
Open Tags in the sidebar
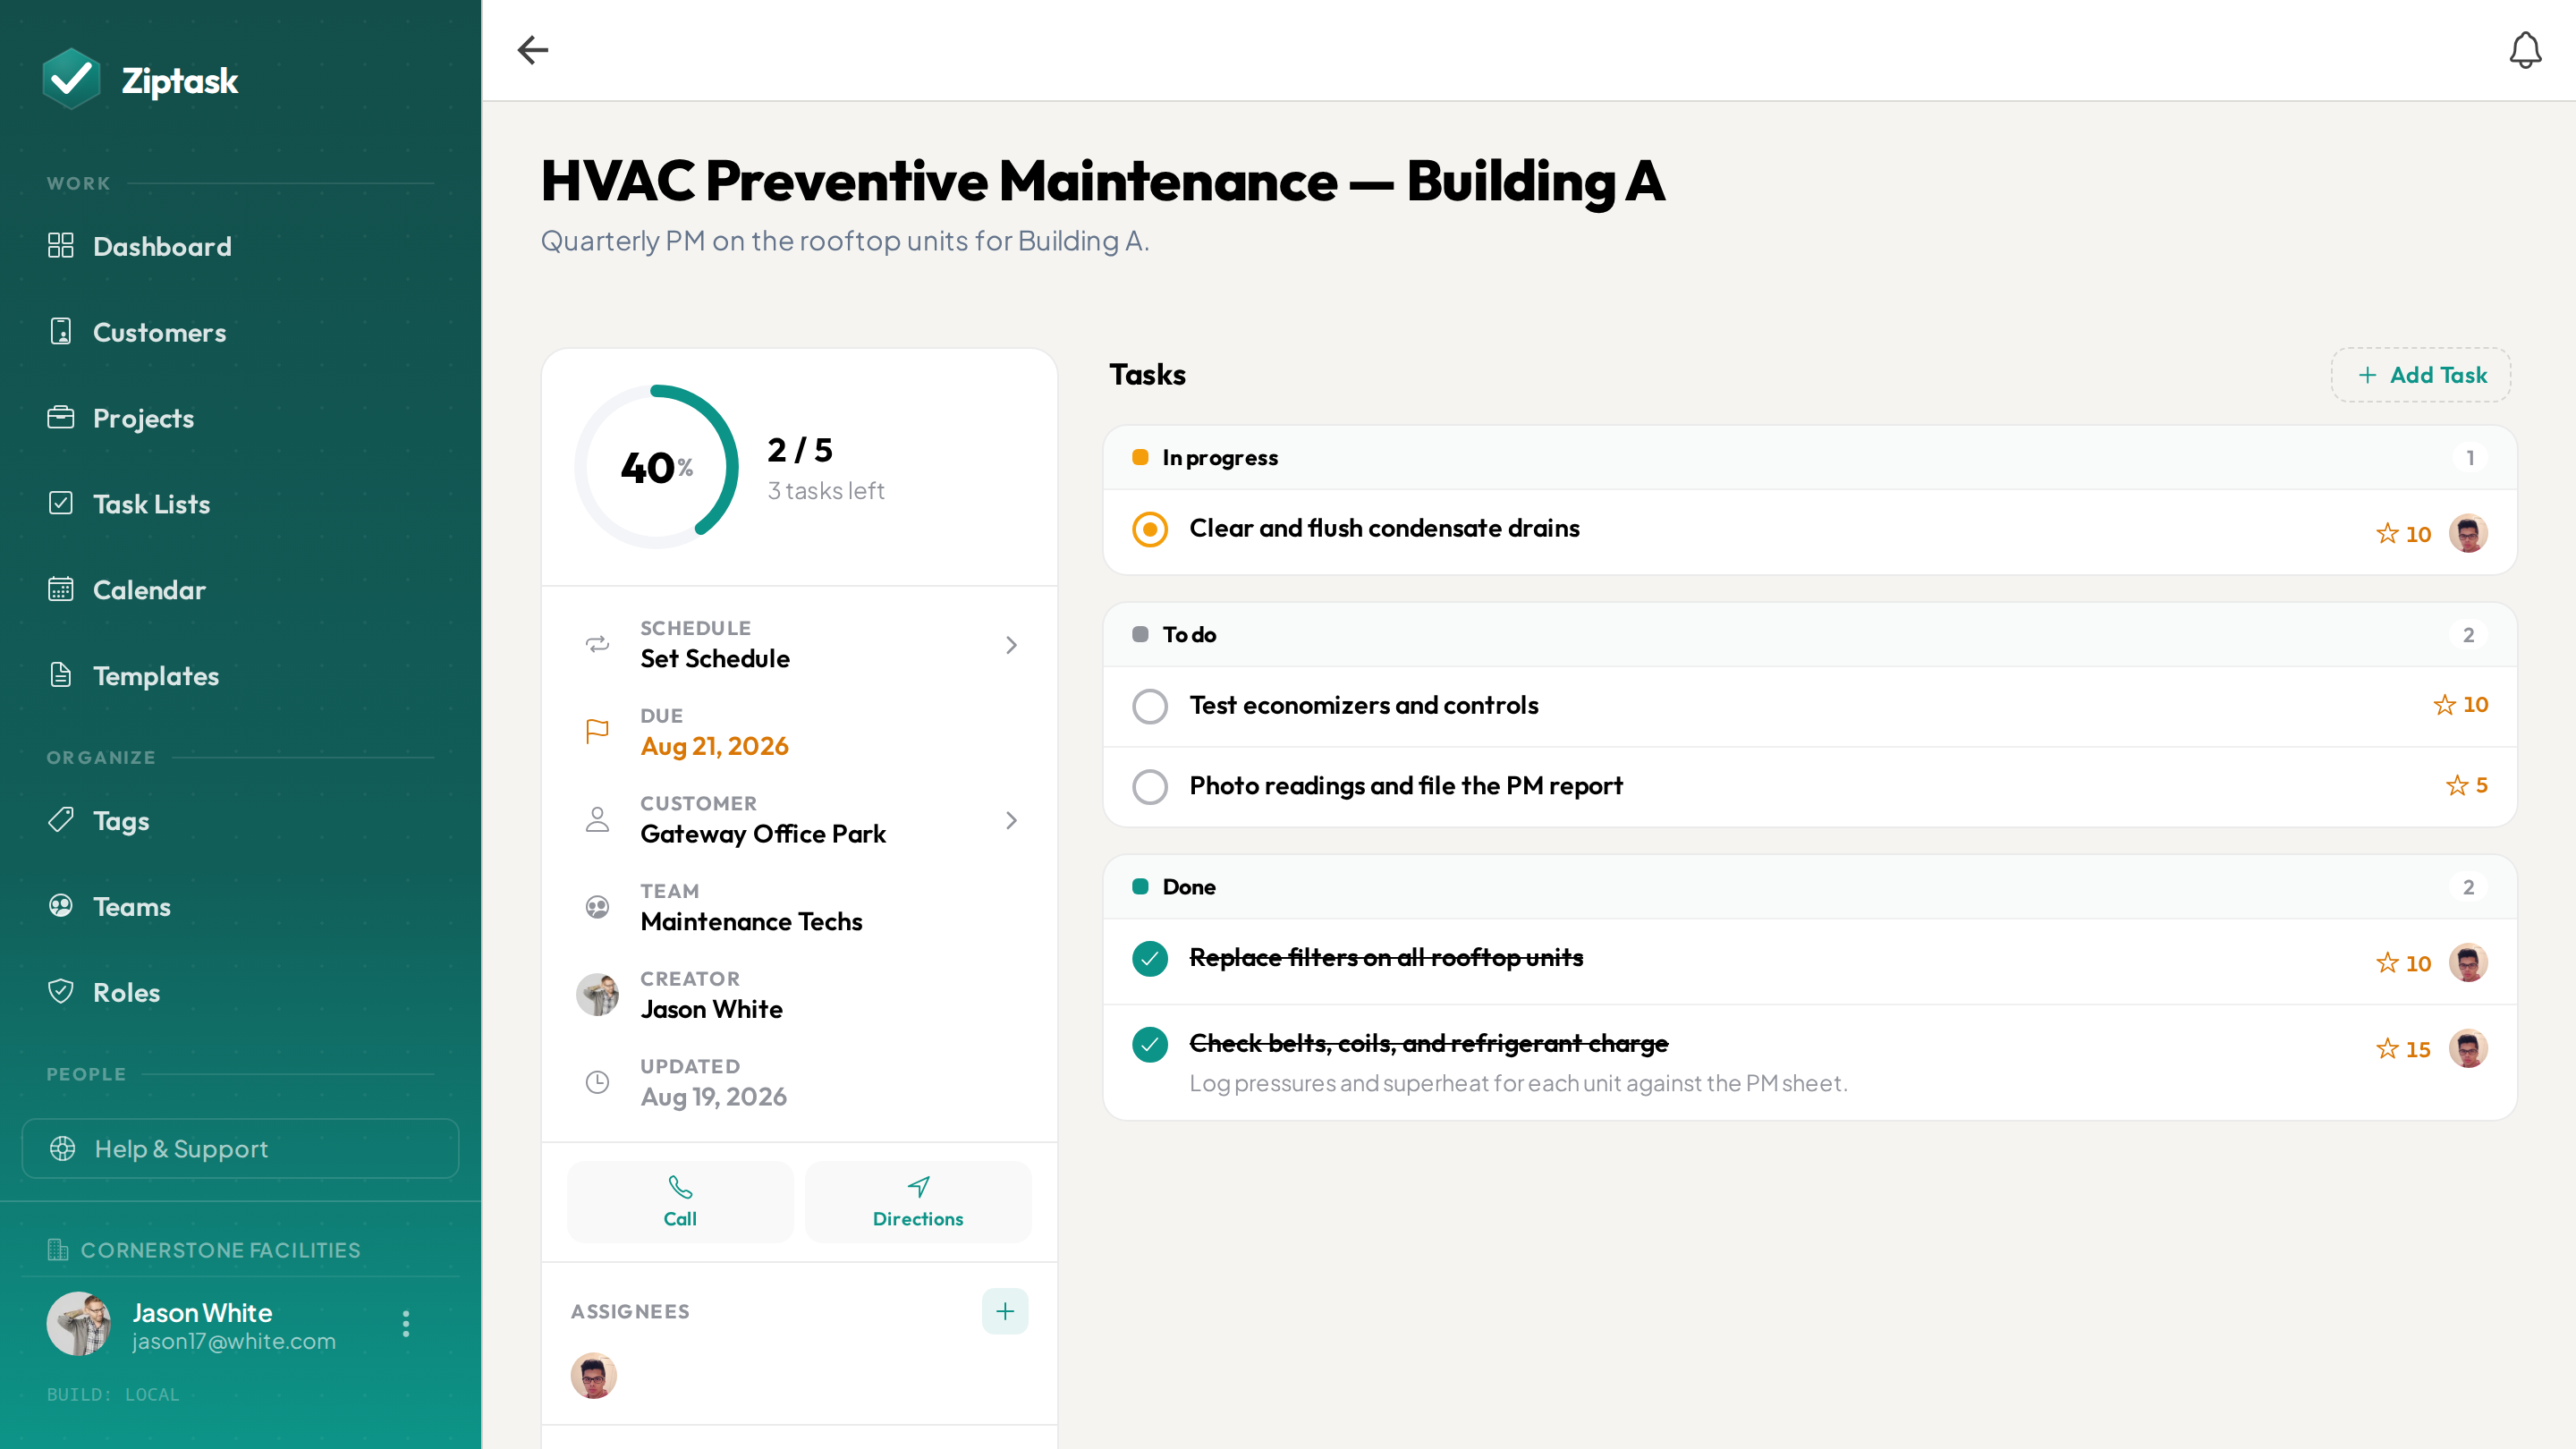240,821
